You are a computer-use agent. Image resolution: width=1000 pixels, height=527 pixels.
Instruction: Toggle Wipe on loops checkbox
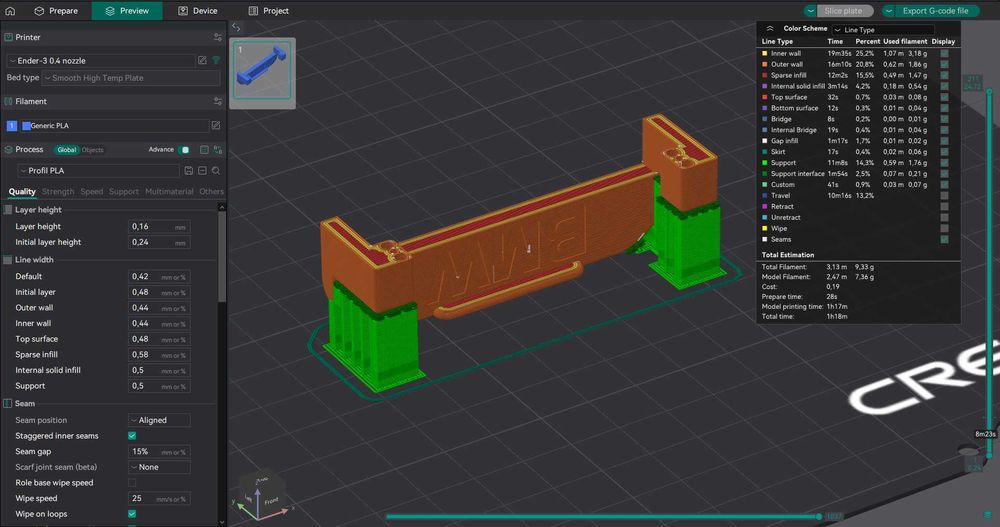[x=132, y=514]
